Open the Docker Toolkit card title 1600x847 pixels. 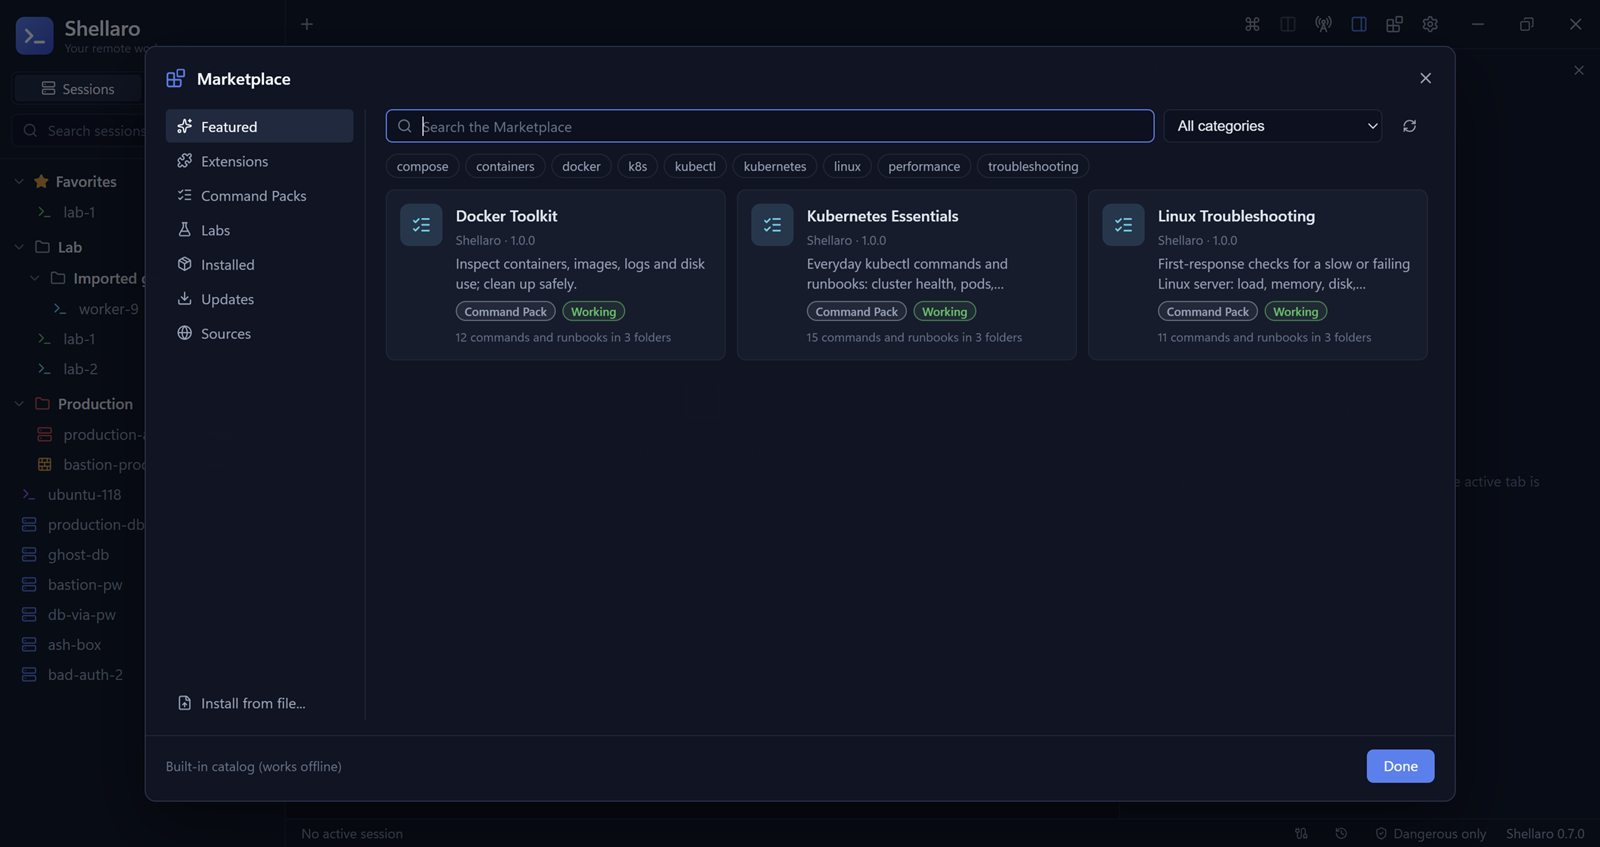click(506, 216)
